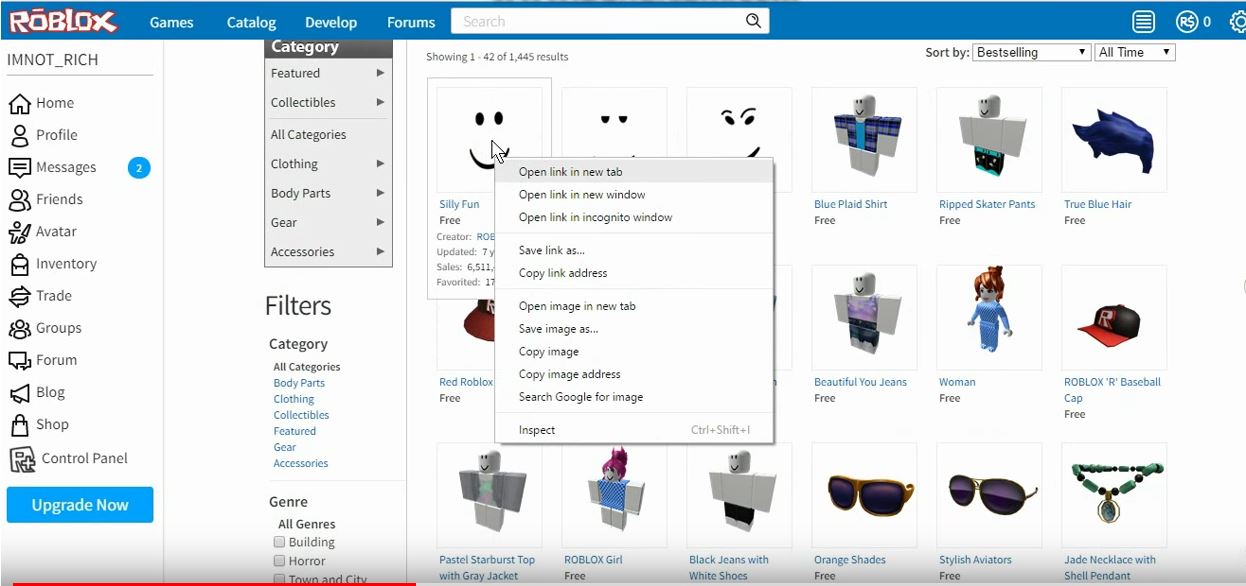Click the Accessories filter link

301,463
